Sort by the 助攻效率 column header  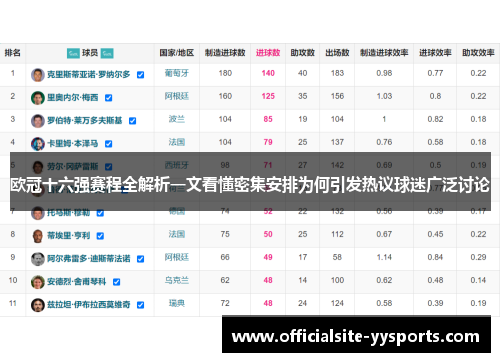click(478, 53)
